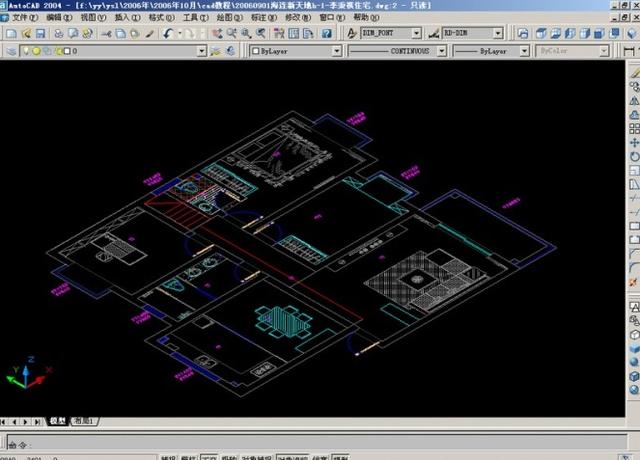Undo the last action arrow

pos(168,33)
